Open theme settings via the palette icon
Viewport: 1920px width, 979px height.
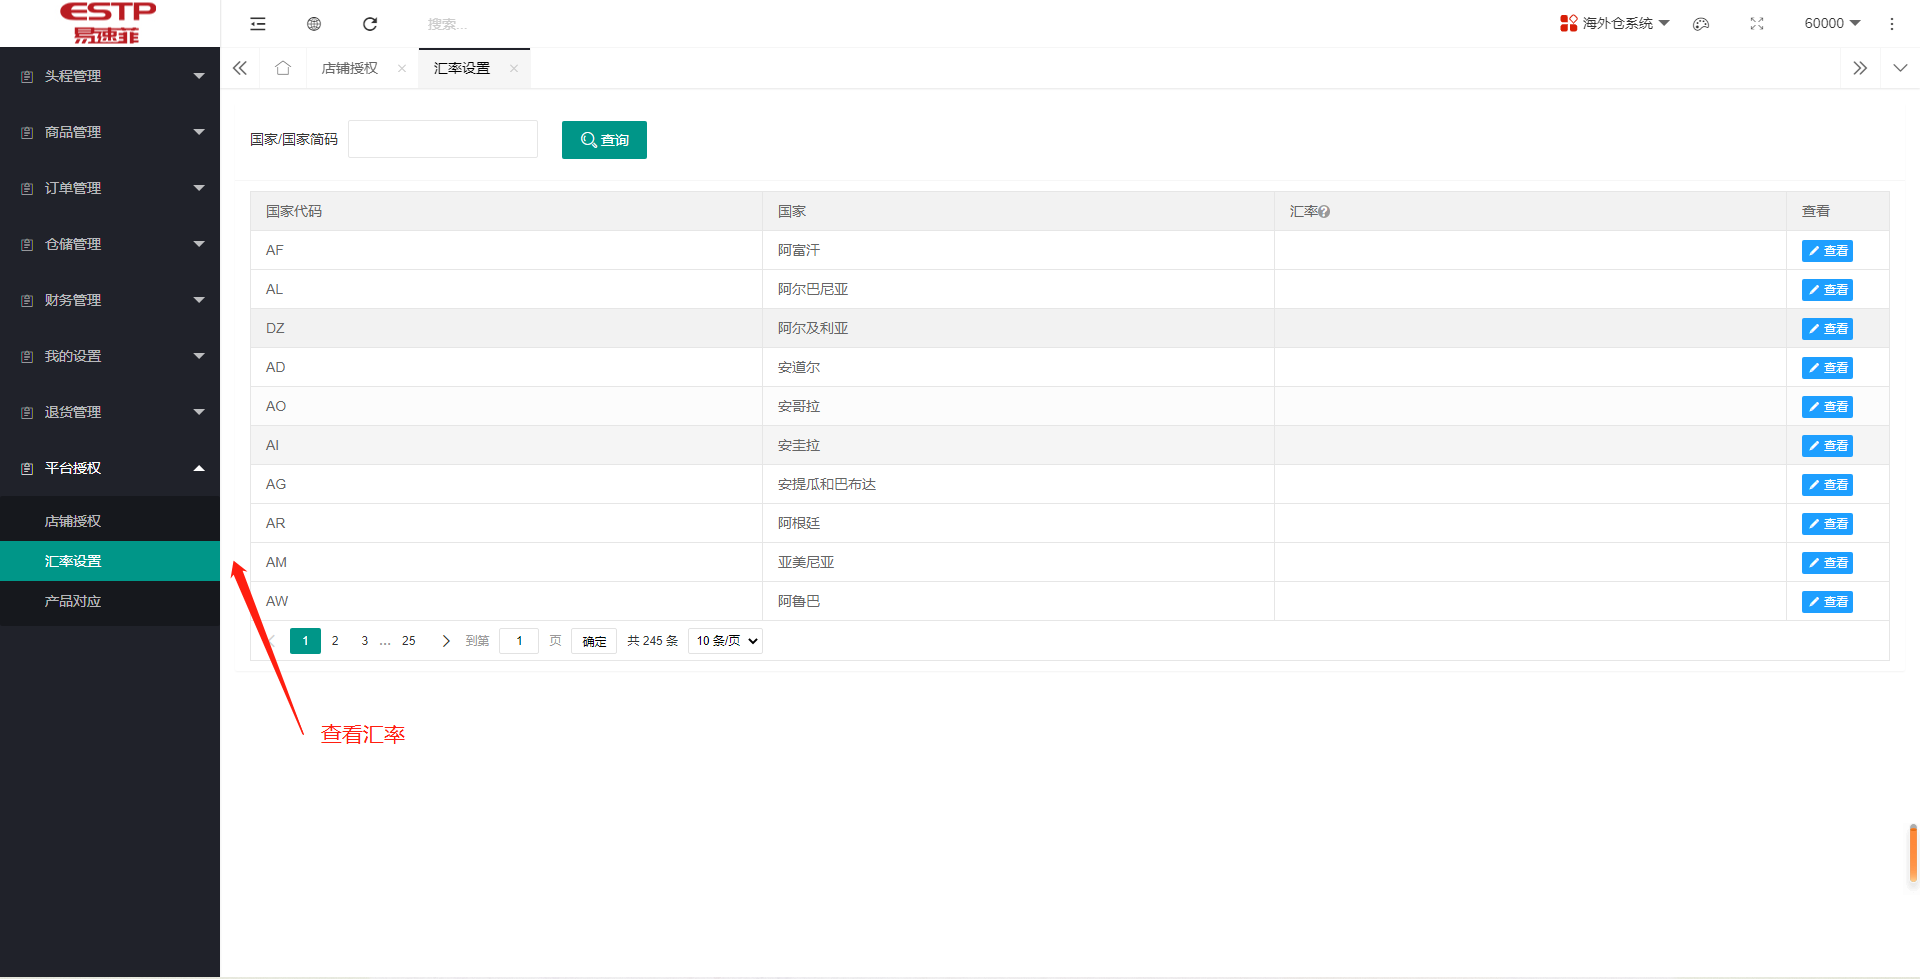point(1701,23)
